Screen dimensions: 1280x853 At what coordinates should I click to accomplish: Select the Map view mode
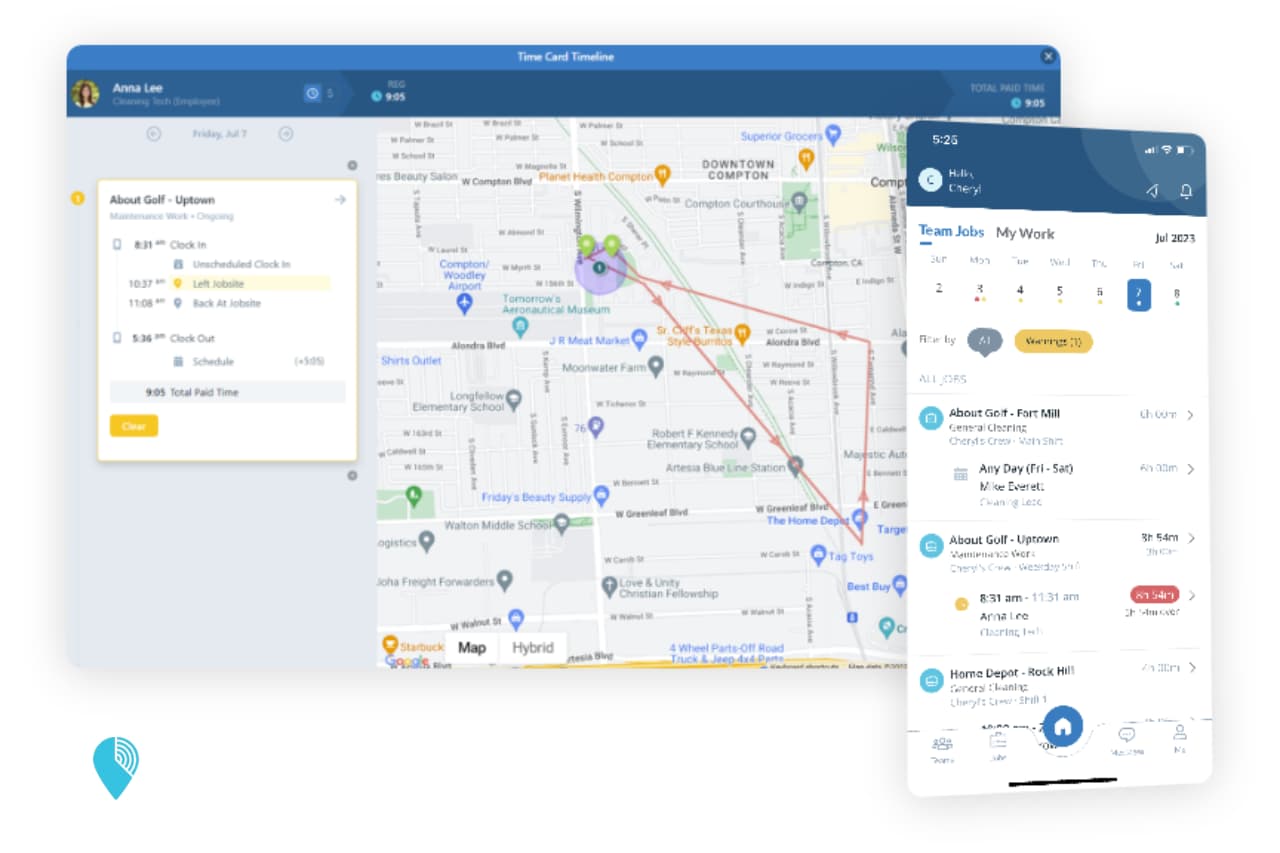pyautogui.click(x=472, y=647)
